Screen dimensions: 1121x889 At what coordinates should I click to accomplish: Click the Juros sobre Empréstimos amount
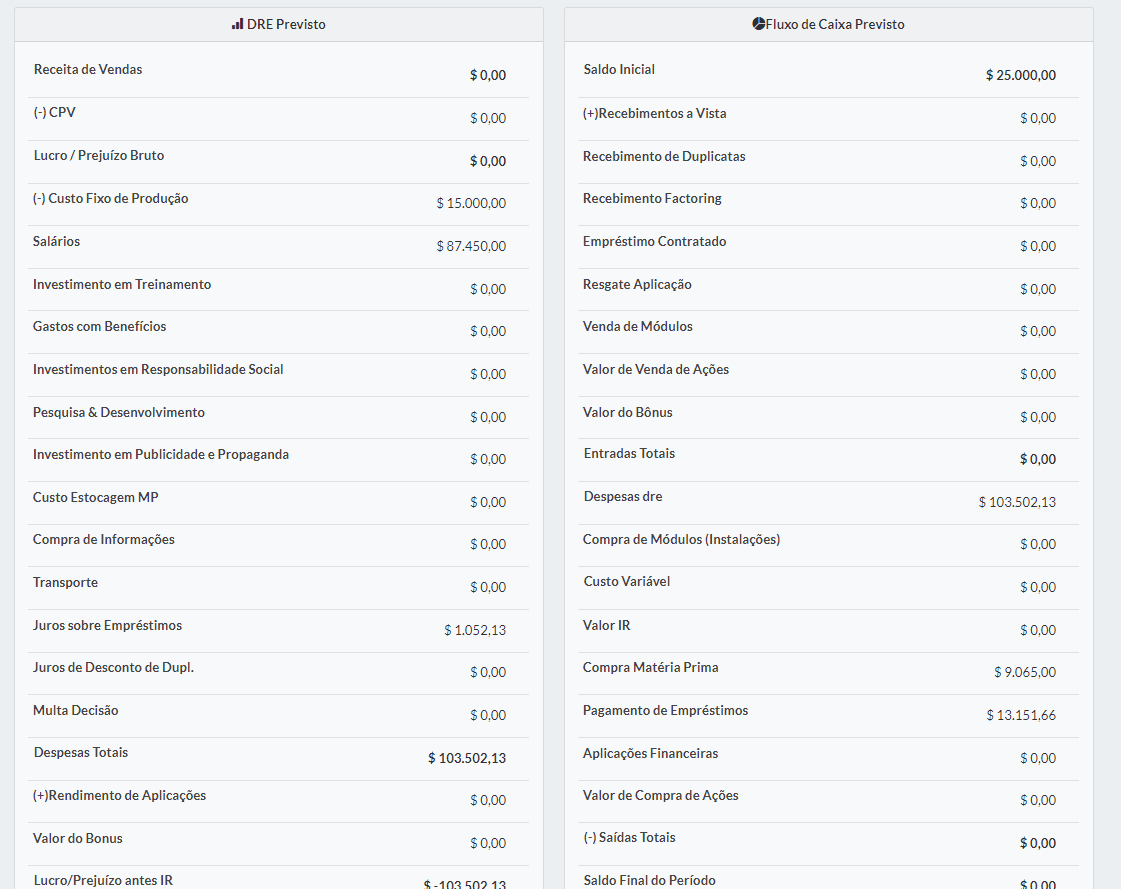click(x=475, y=630)
